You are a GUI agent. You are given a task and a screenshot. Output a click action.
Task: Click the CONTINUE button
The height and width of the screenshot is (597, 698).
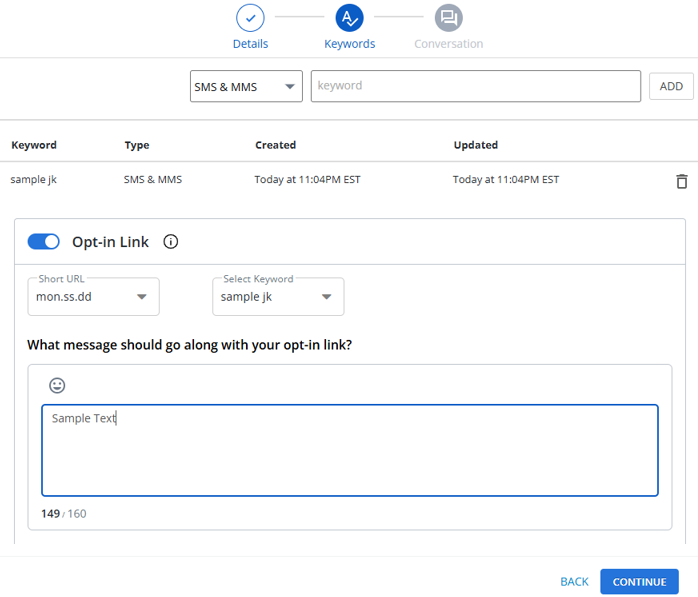pos(639,582)
